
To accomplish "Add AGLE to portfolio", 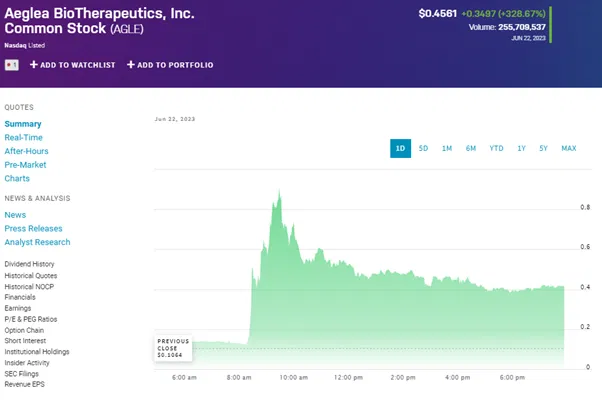I will (170, 65).
